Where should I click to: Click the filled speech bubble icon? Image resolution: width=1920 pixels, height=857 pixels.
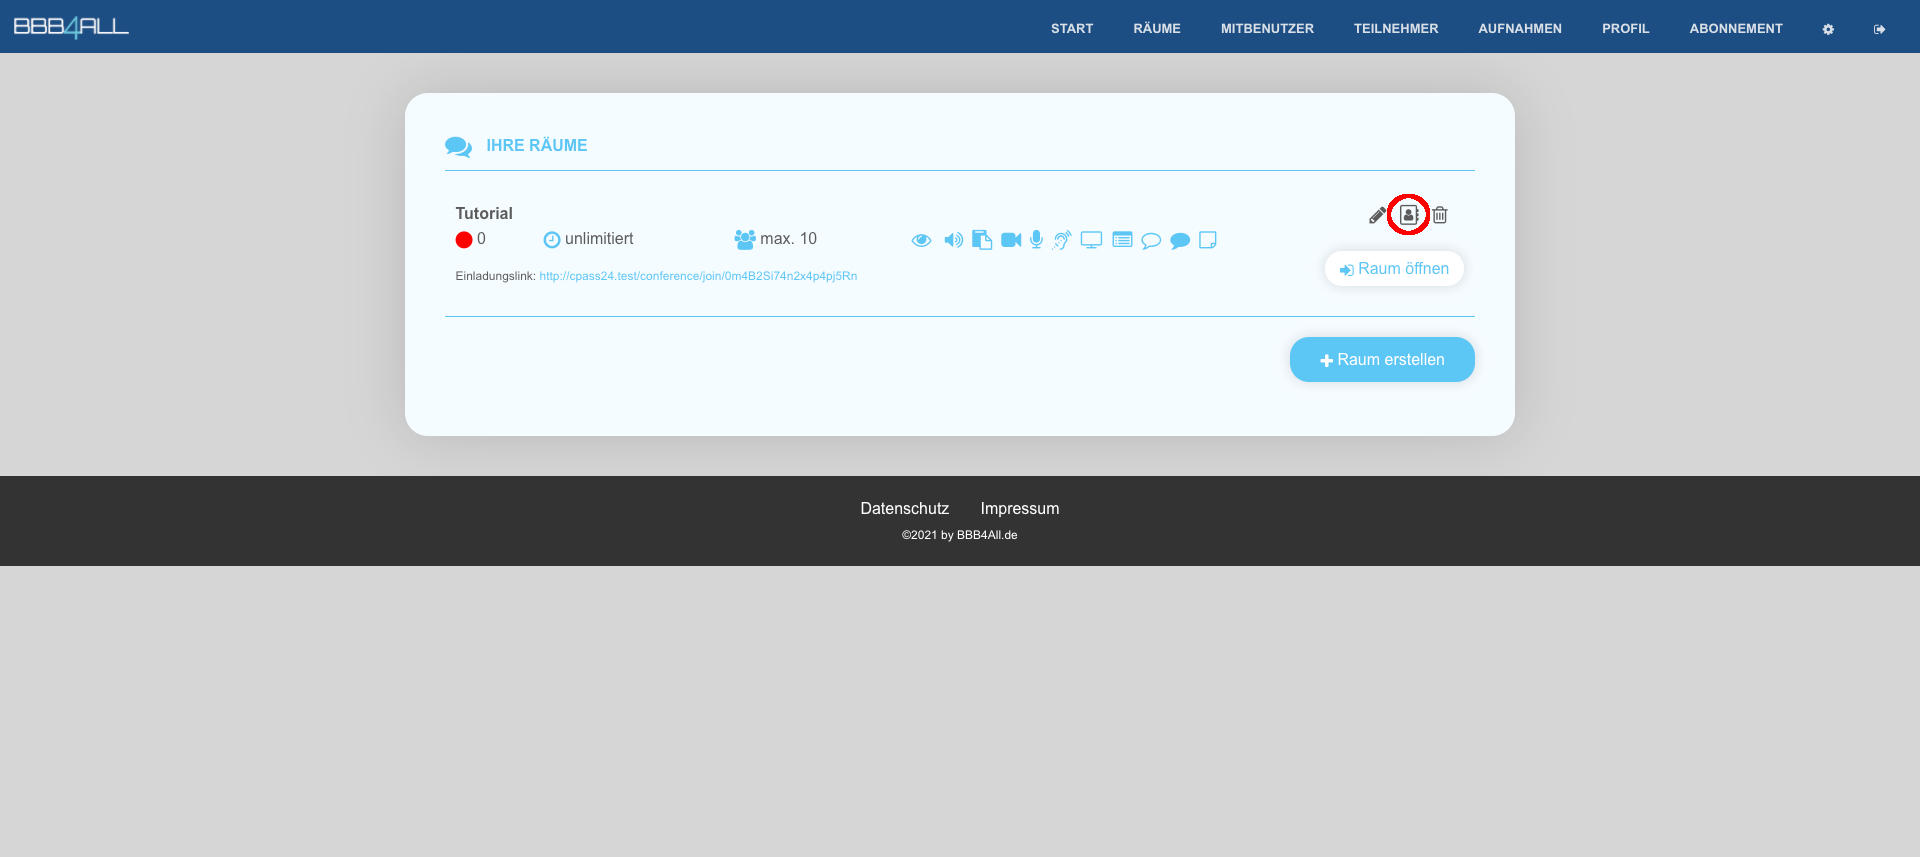coord(1180,241)
